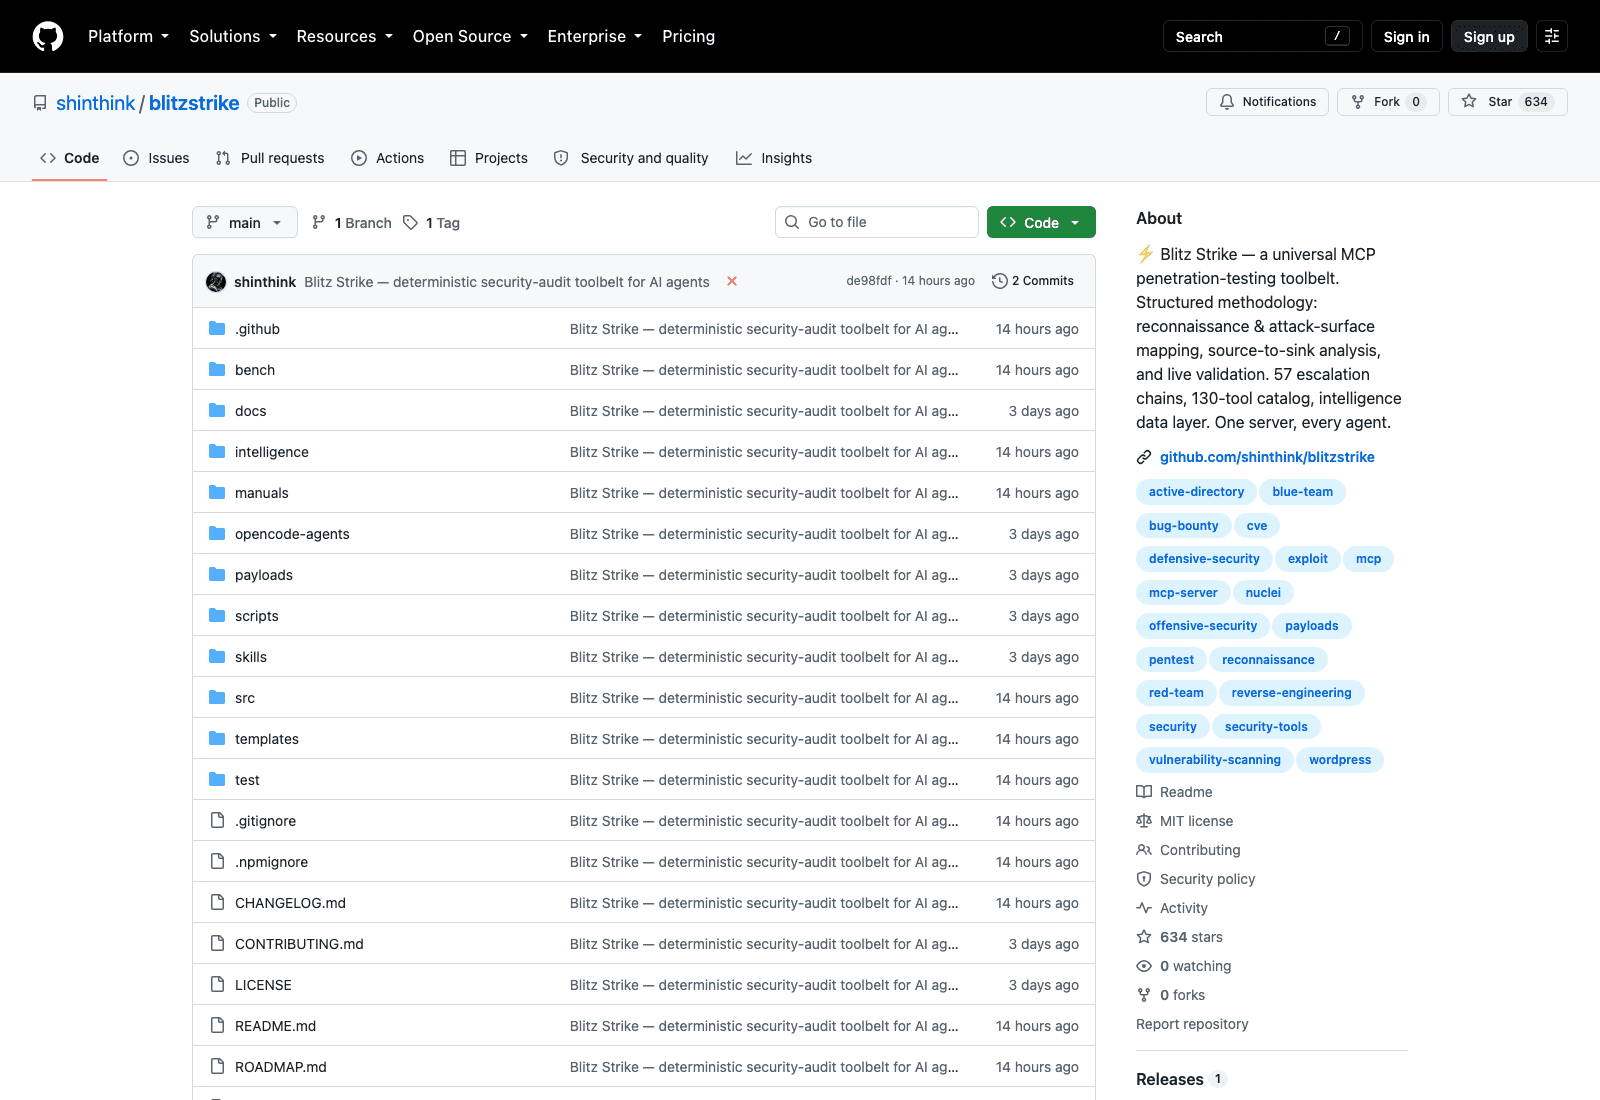1600x1100 pixels.
Task: Open commit hash de98fdf
Action: [x=869, y=281]
